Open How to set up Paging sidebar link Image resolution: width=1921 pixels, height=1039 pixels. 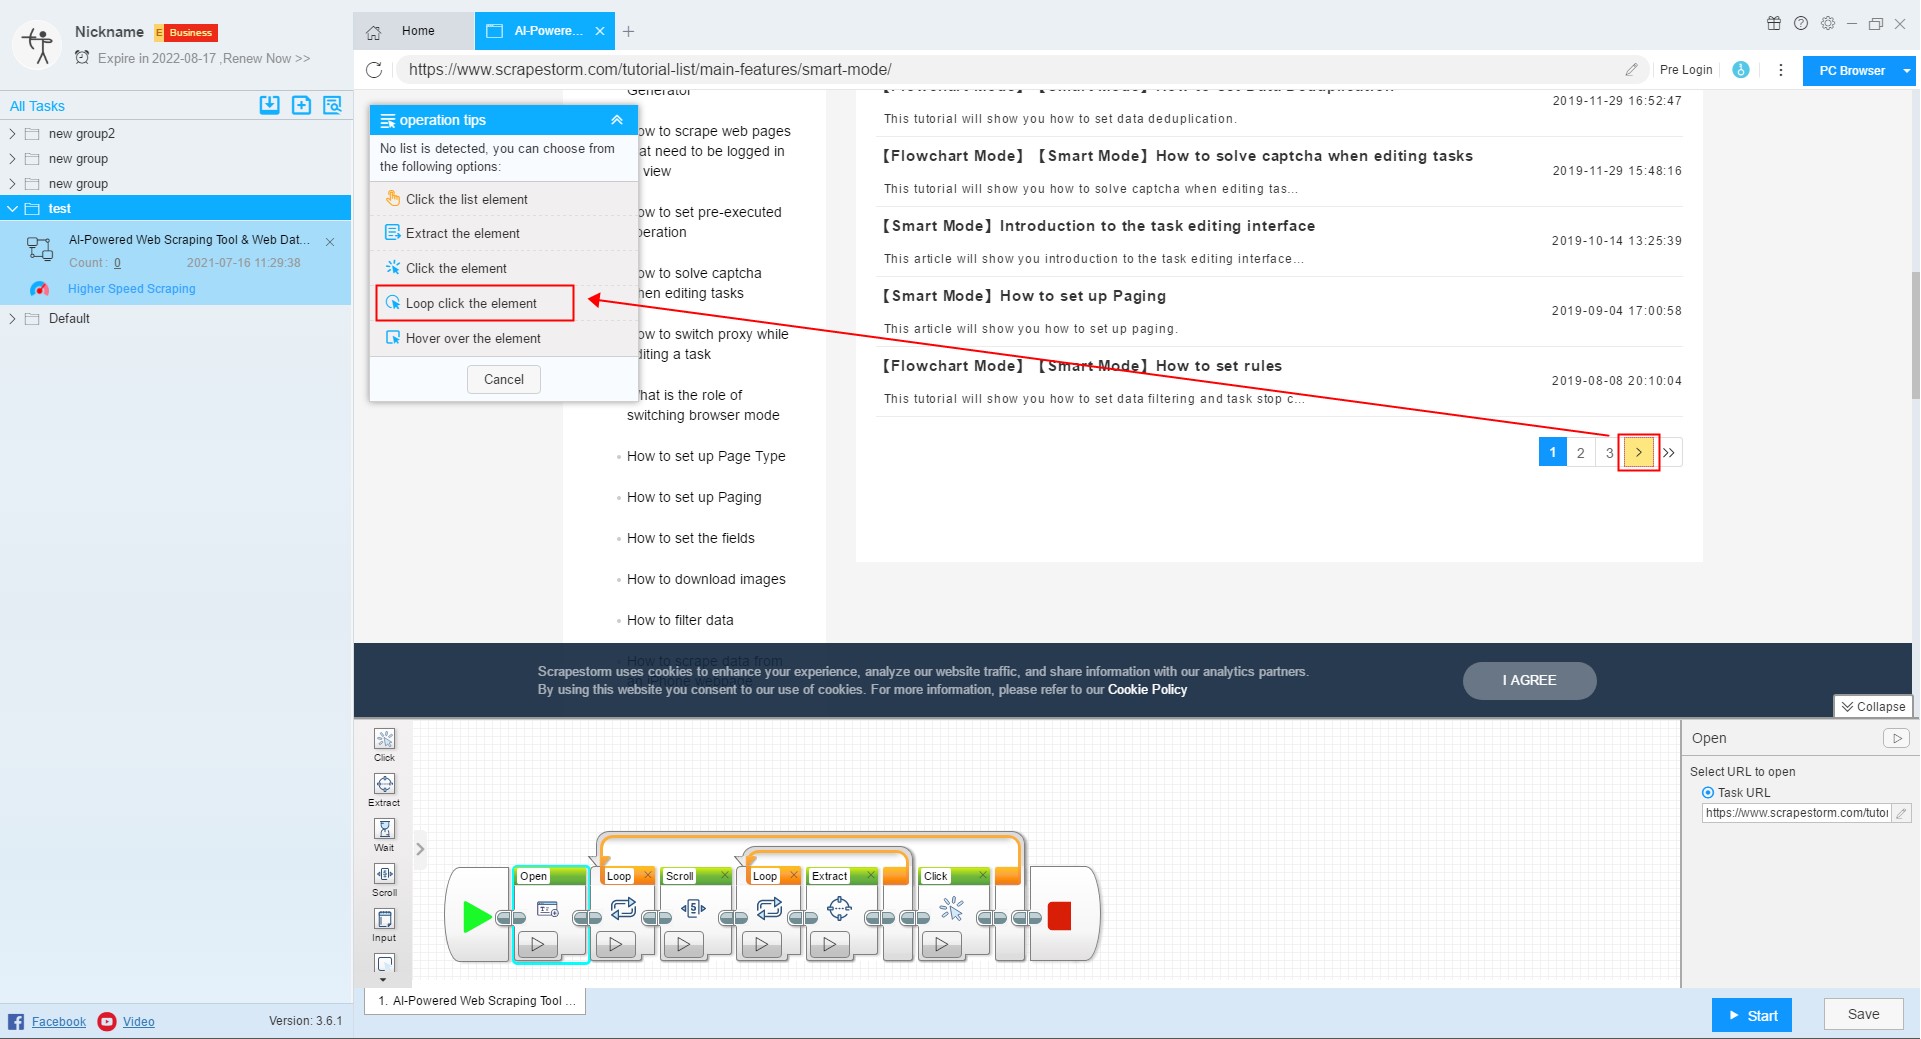(x=694, y=497)
